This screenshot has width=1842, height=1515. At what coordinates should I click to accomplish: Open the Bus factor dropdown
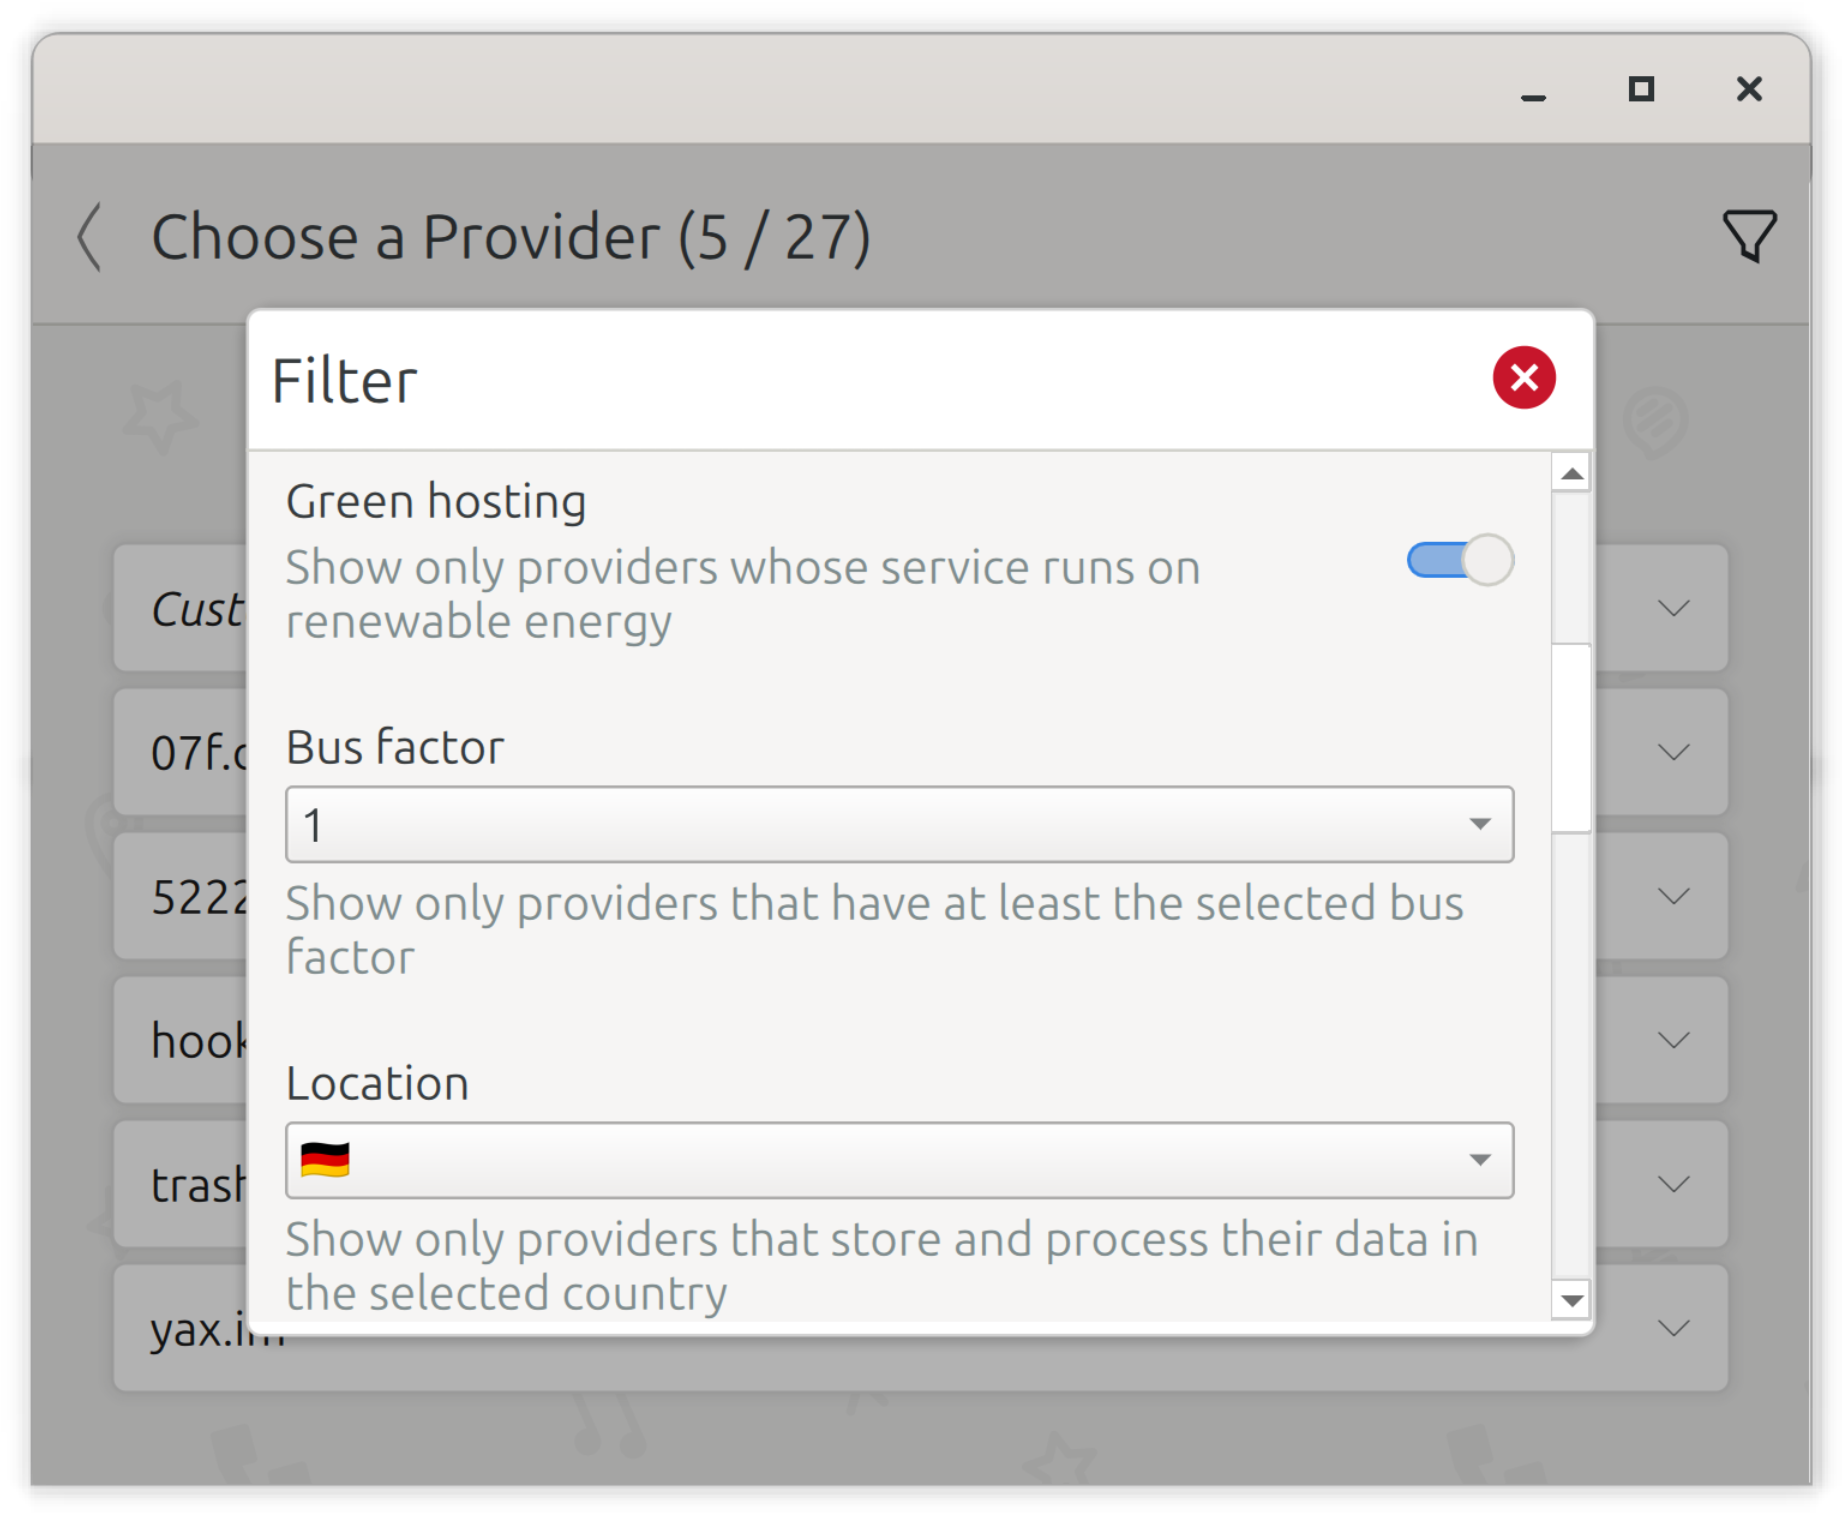[898, 825]
